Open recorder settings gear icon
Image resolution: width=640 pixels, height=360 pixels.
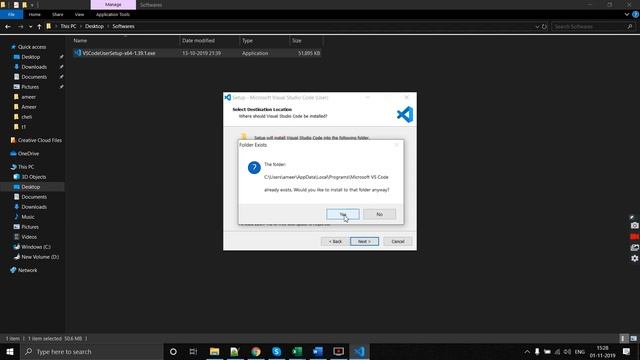pyautogui.click(x=634, y=258)
